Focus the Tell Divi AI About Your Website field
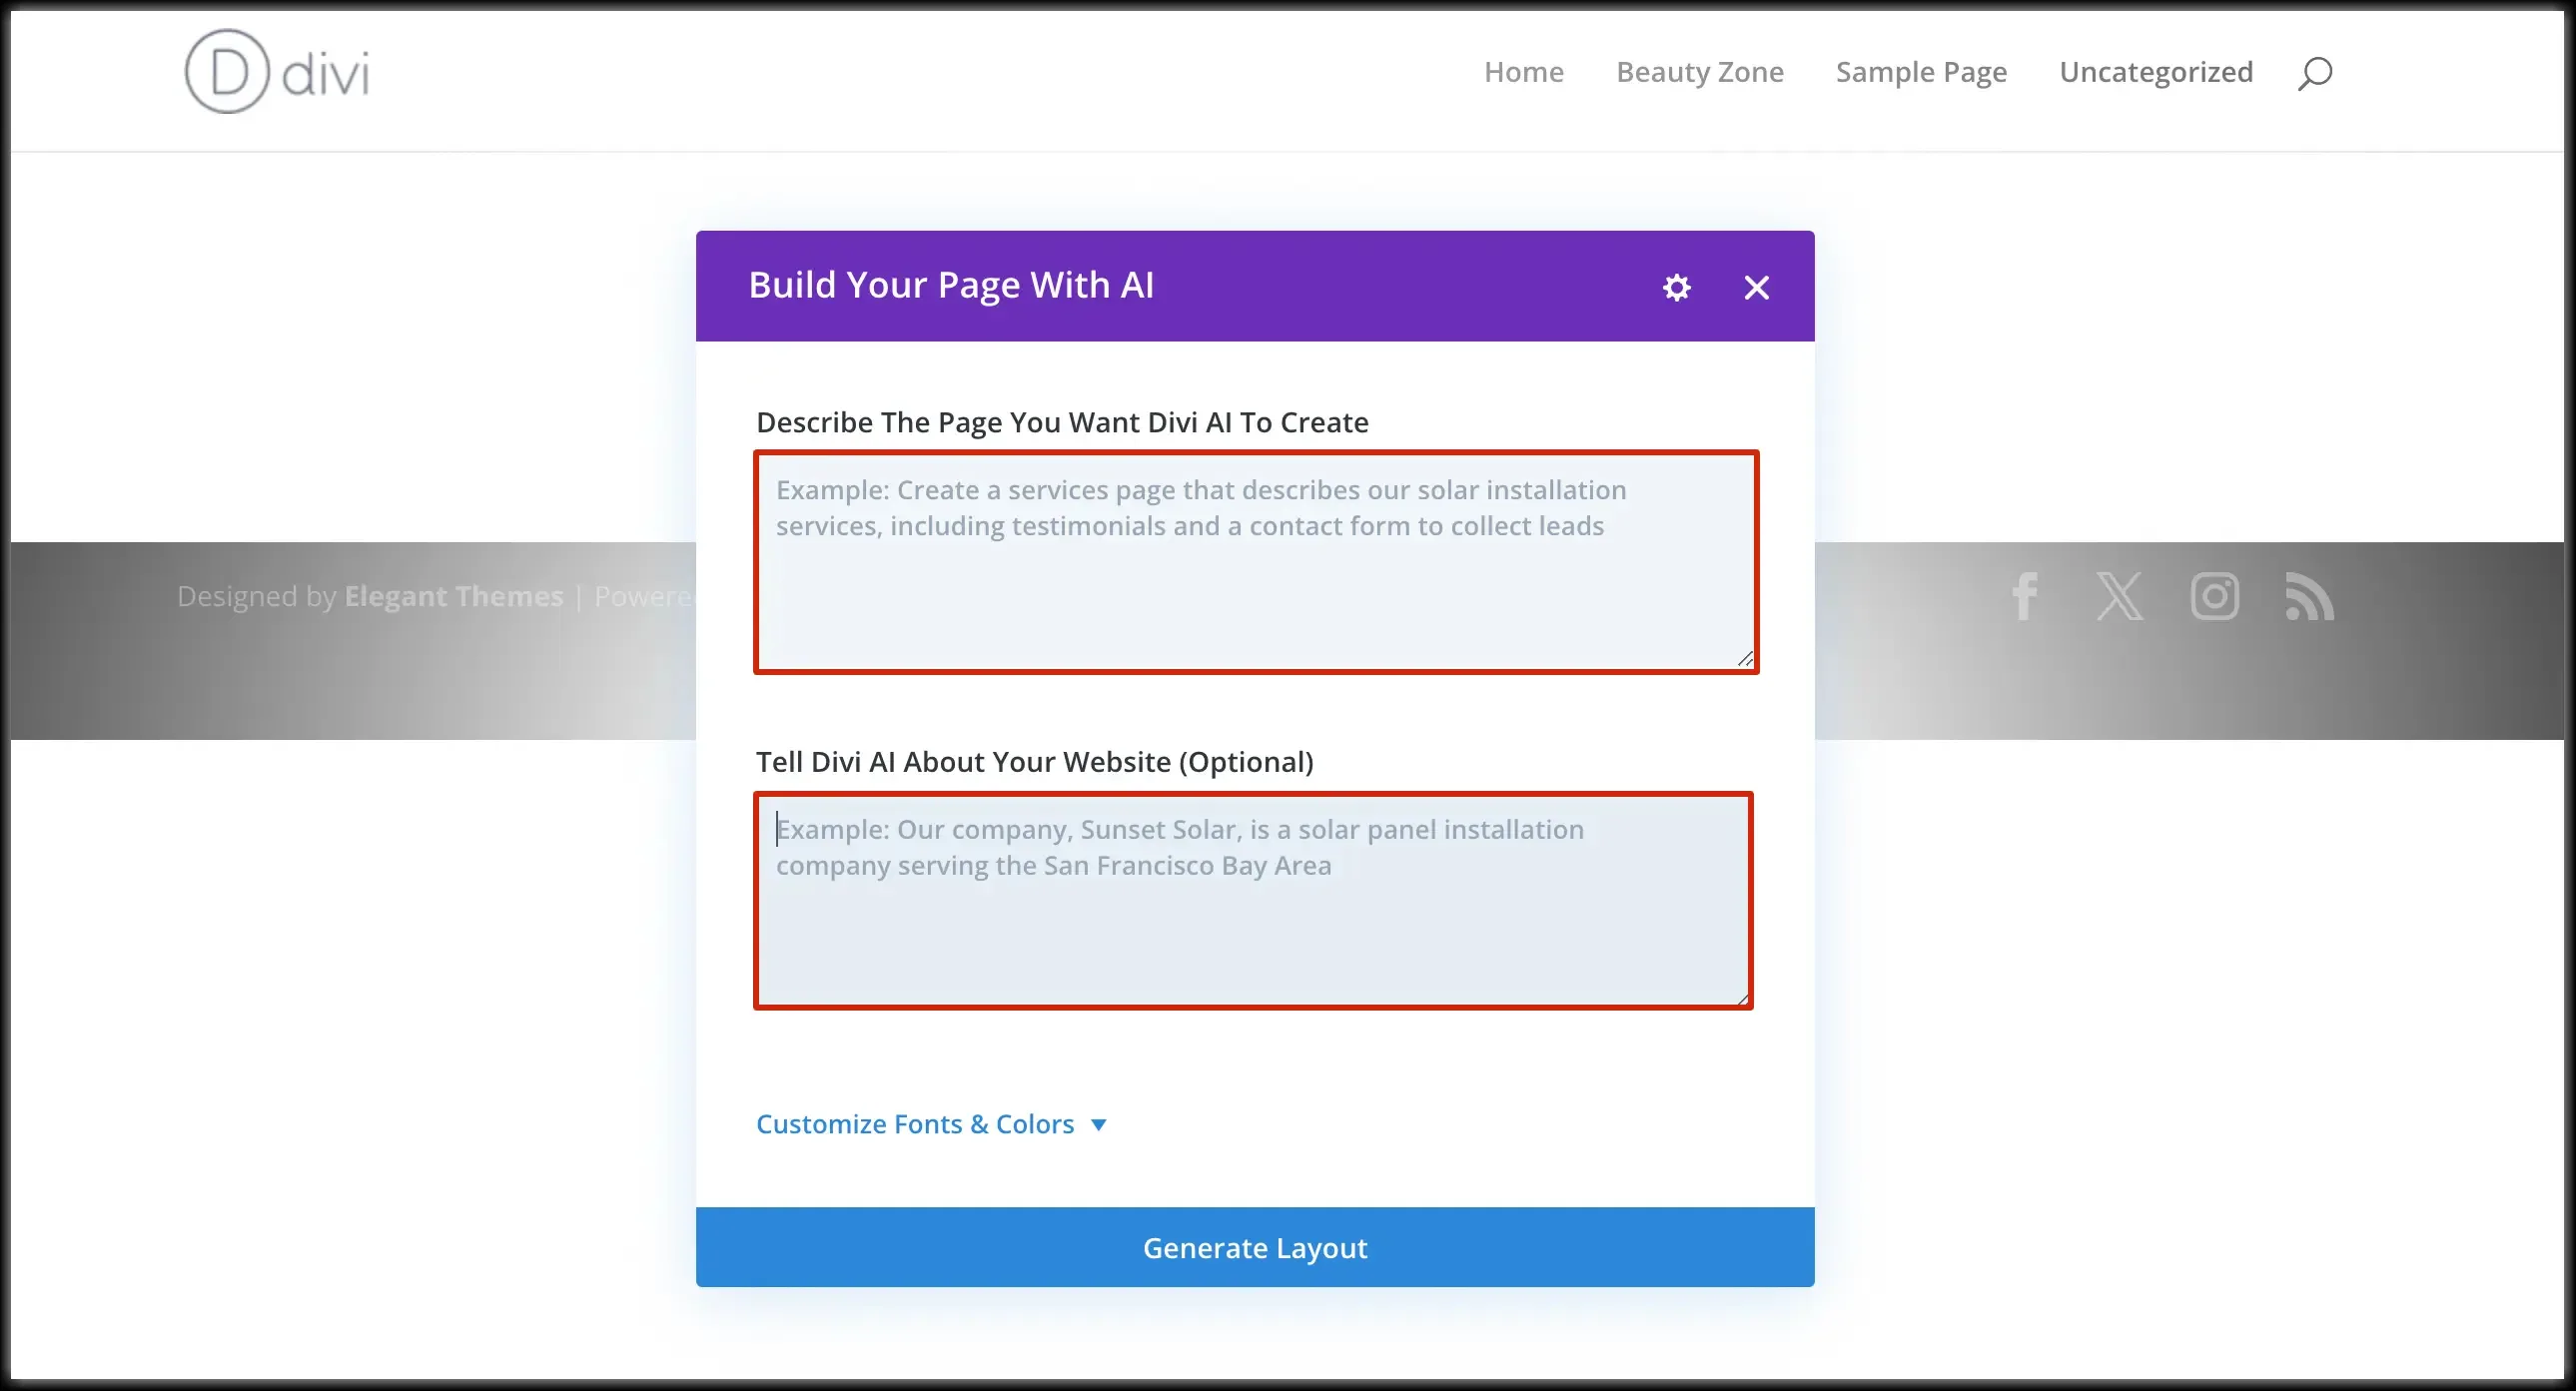The image size is (2576, 1391). coord(1253,900)
